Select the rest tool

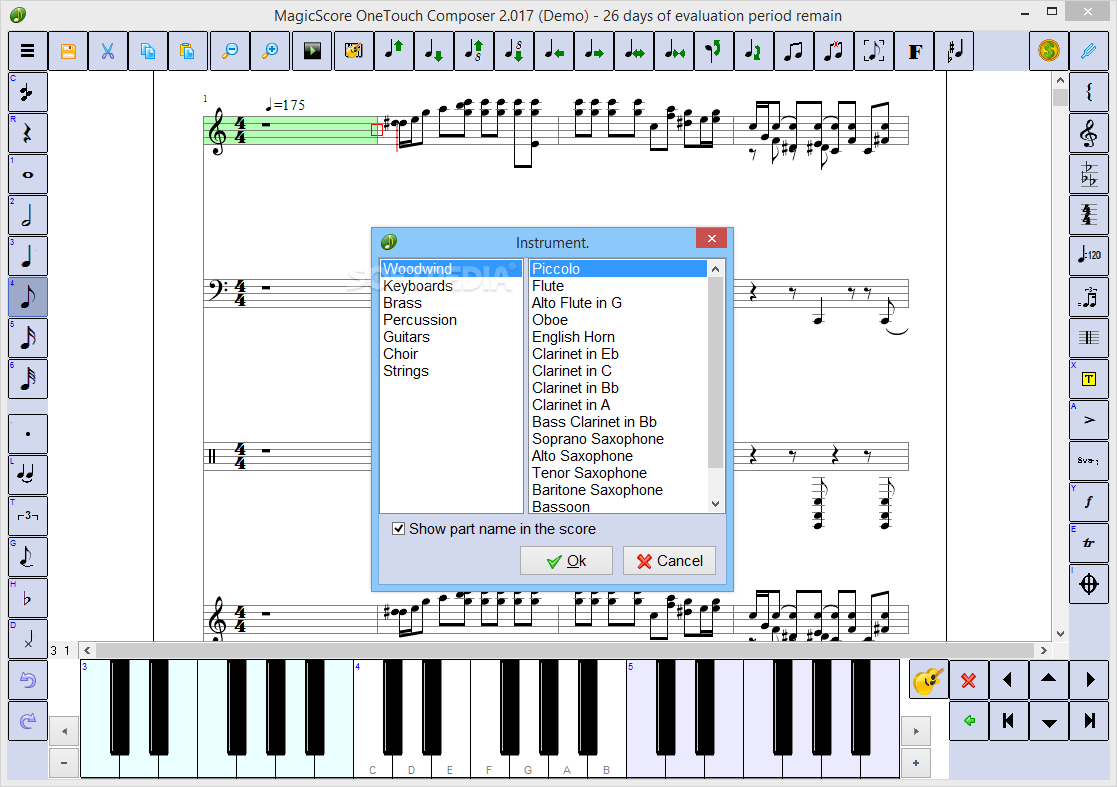coord(28,133)
